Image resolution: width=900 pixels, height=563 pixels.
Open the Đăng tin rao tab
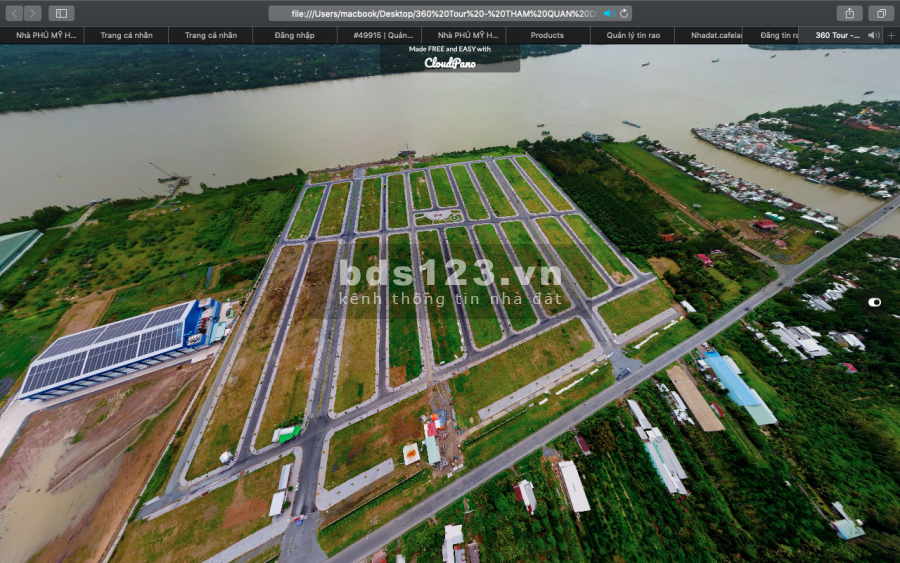click(771, 35)
